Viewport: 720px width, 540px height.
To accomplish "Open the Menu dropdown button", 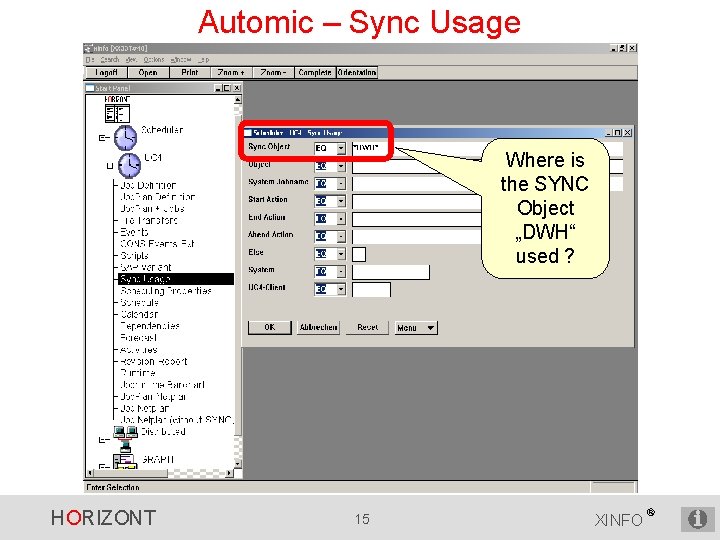I will click(x=416, y=328).
